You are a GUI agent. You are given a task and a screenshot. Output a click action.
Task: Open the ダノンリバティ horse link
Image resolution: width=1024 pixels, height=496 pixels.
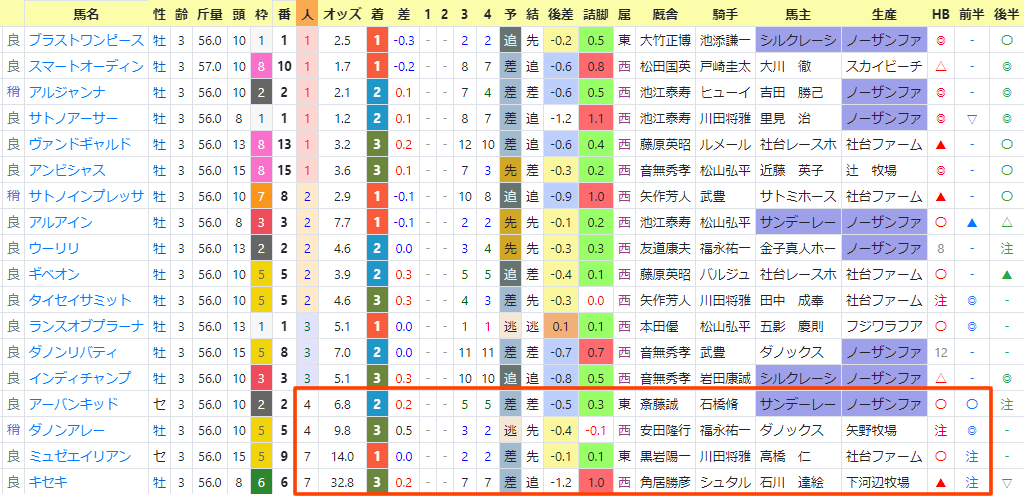[73, 352]
